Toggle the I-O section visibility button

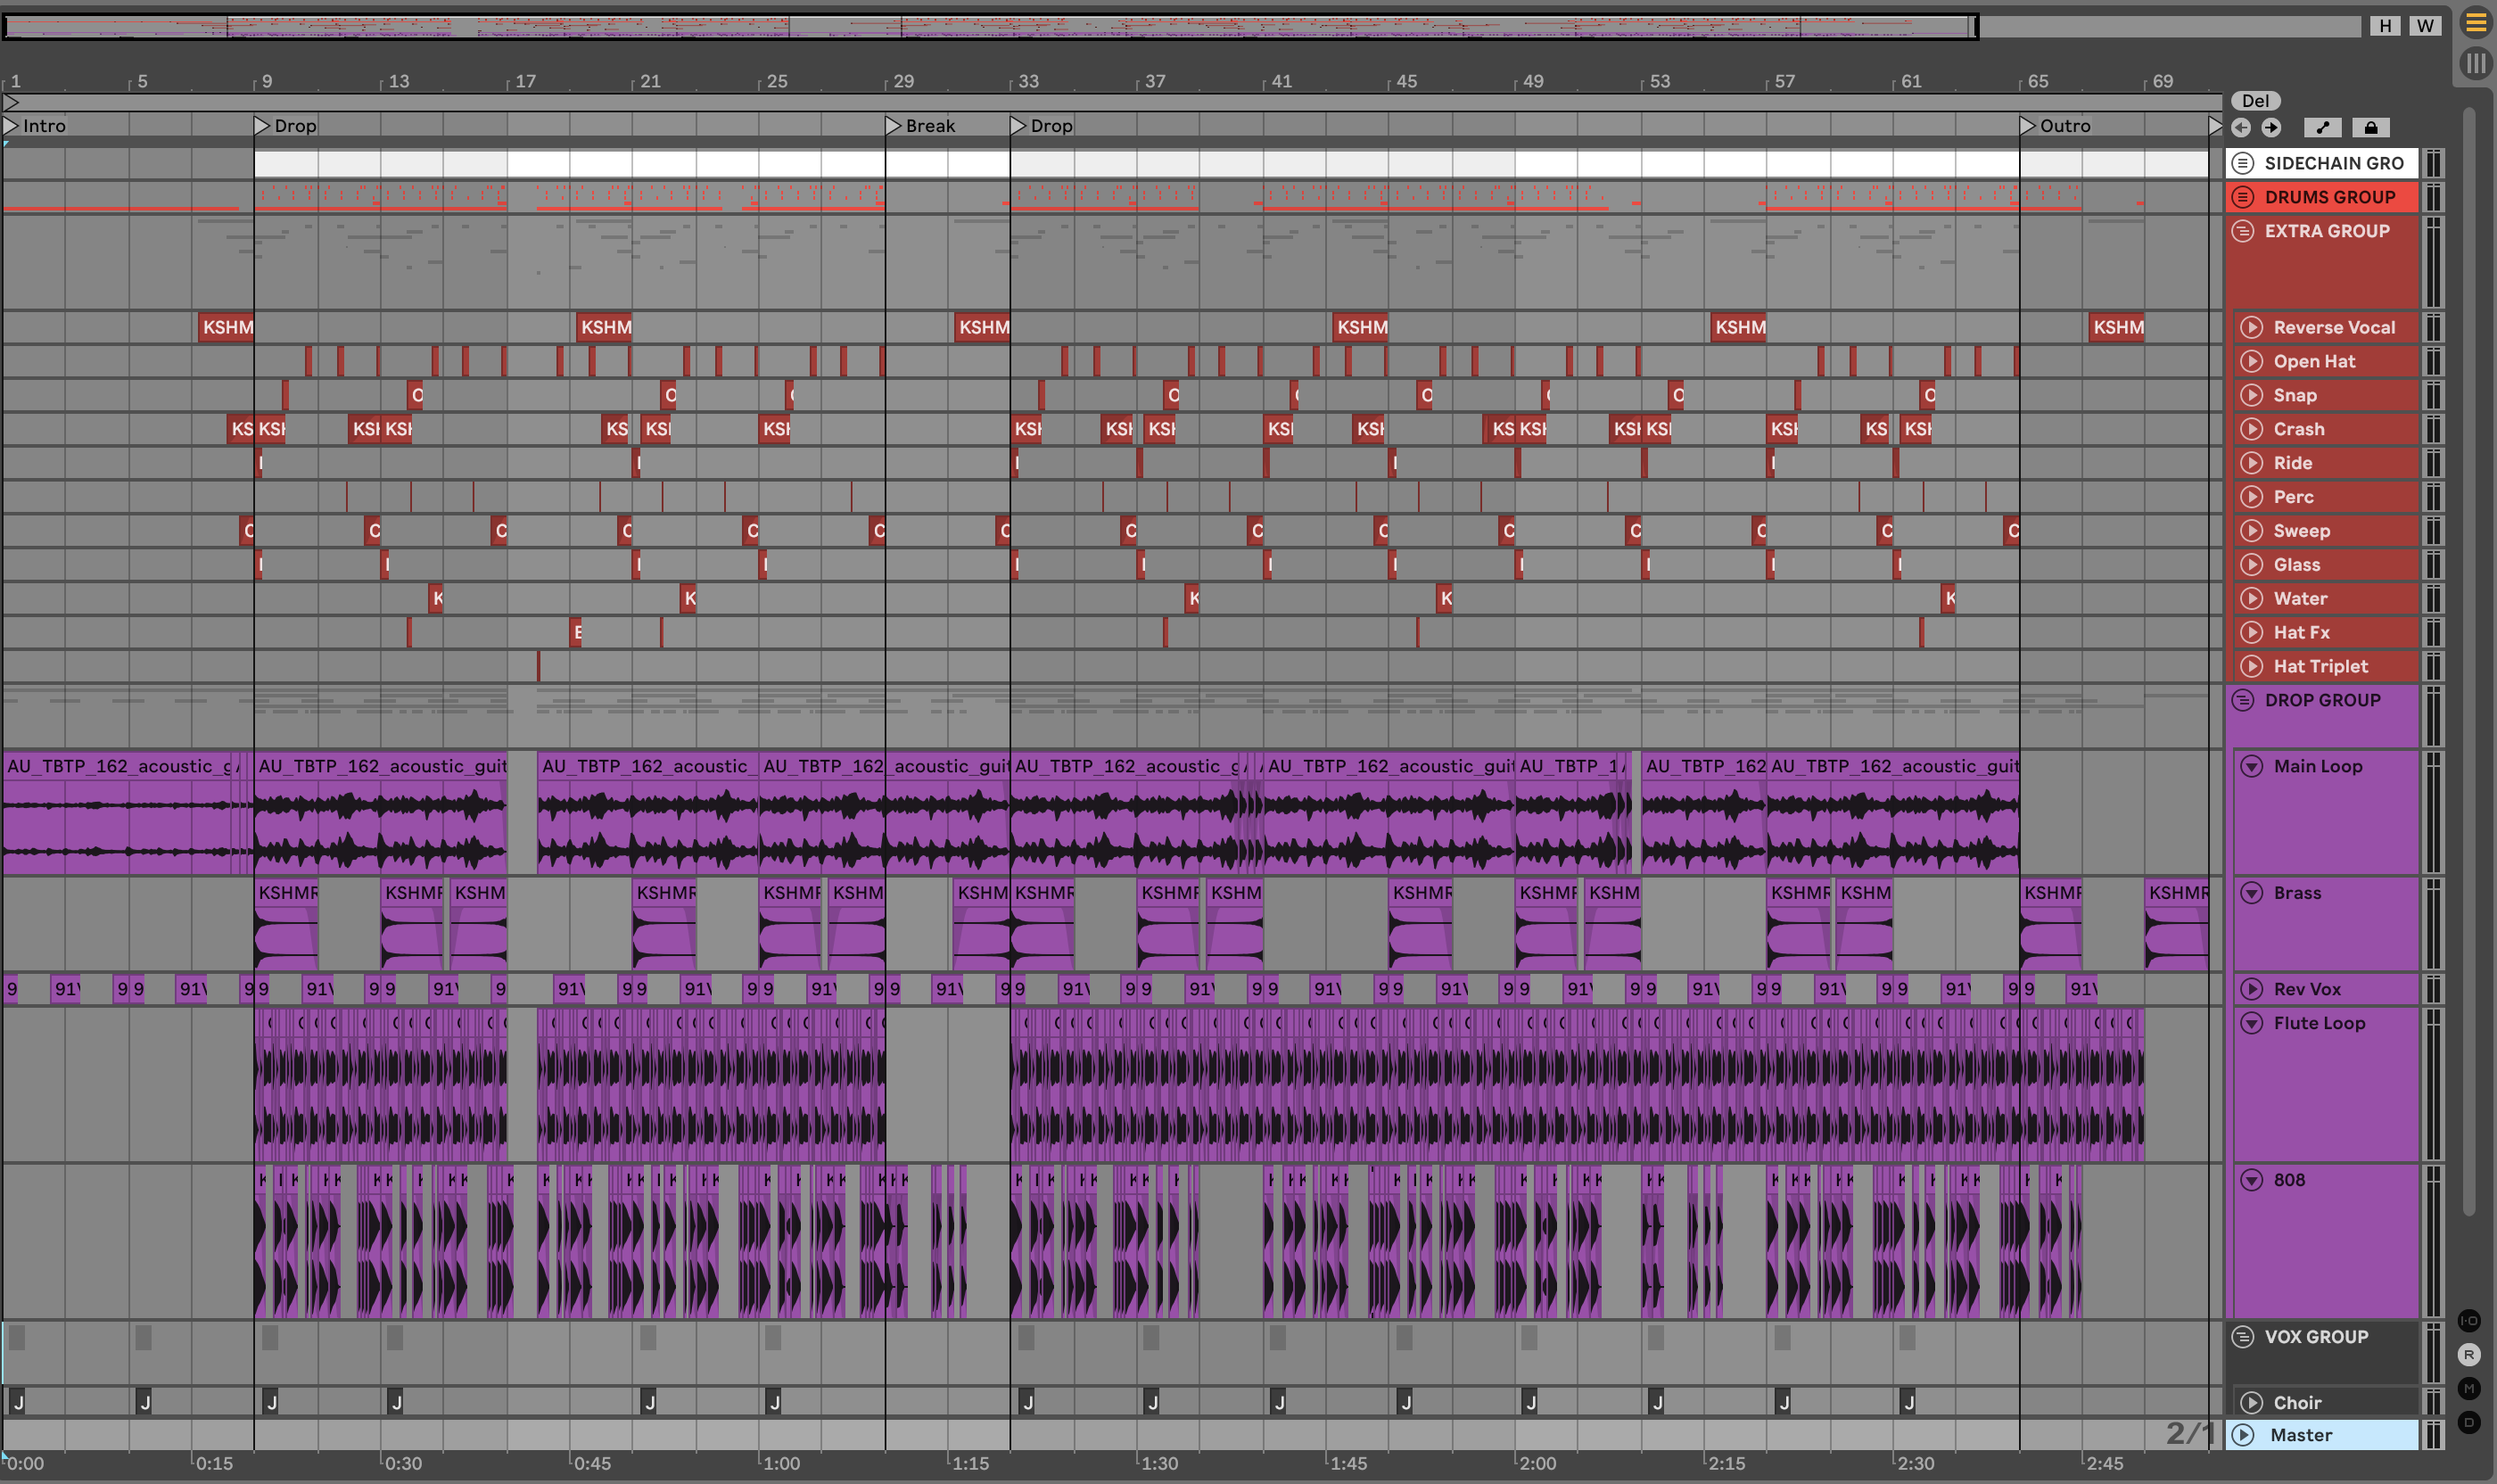coord(2468,1321)
